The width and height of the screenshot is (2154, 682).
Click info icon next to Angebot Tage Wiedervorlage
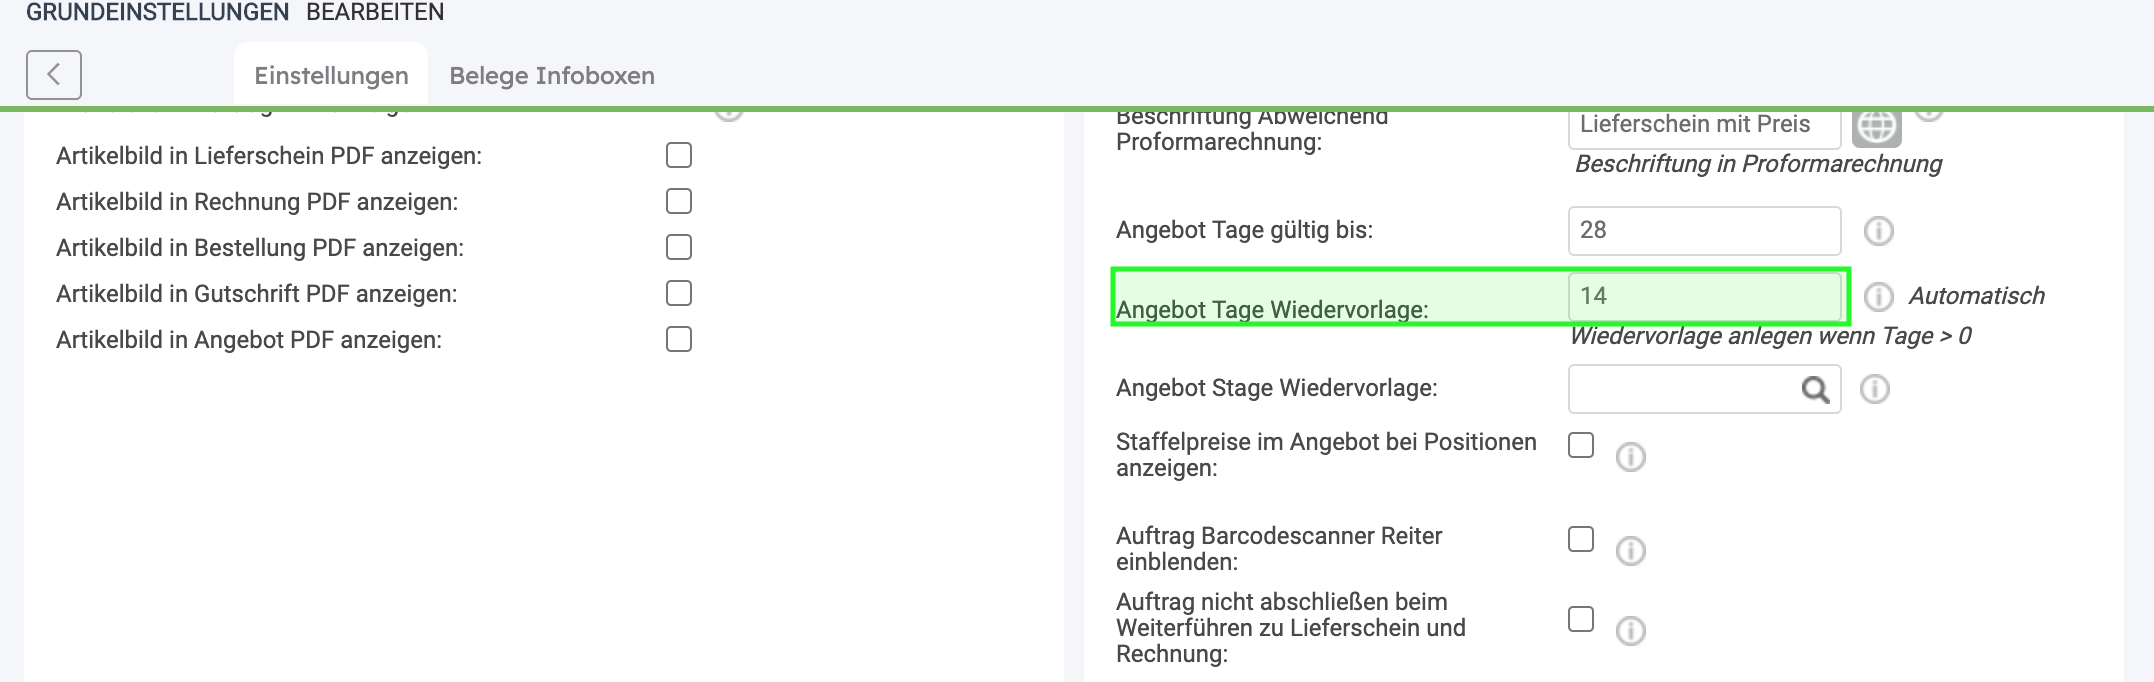point(1878,297)
